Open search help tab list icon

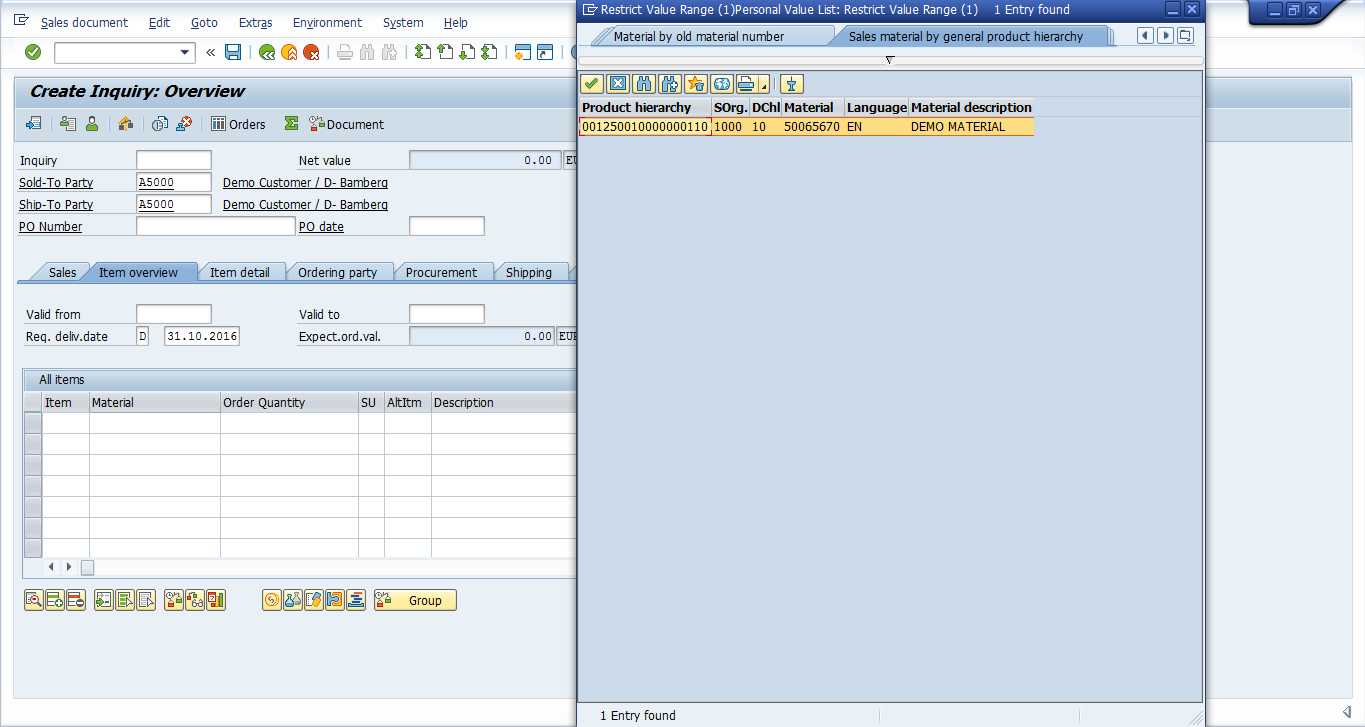pos(1185,36)
